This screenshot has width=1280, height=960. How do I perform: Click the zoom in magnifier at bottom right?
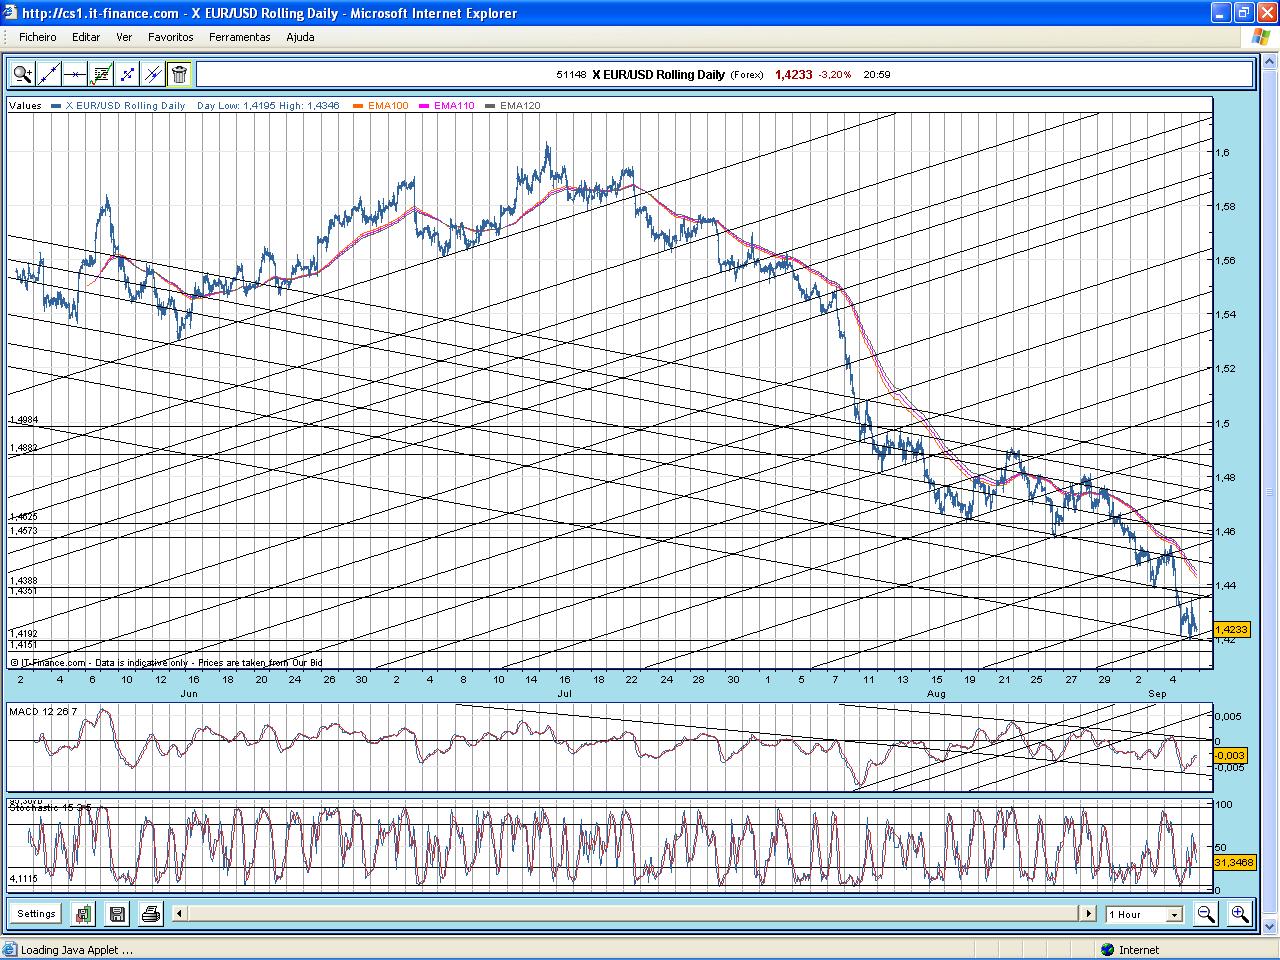(1240, 914)
